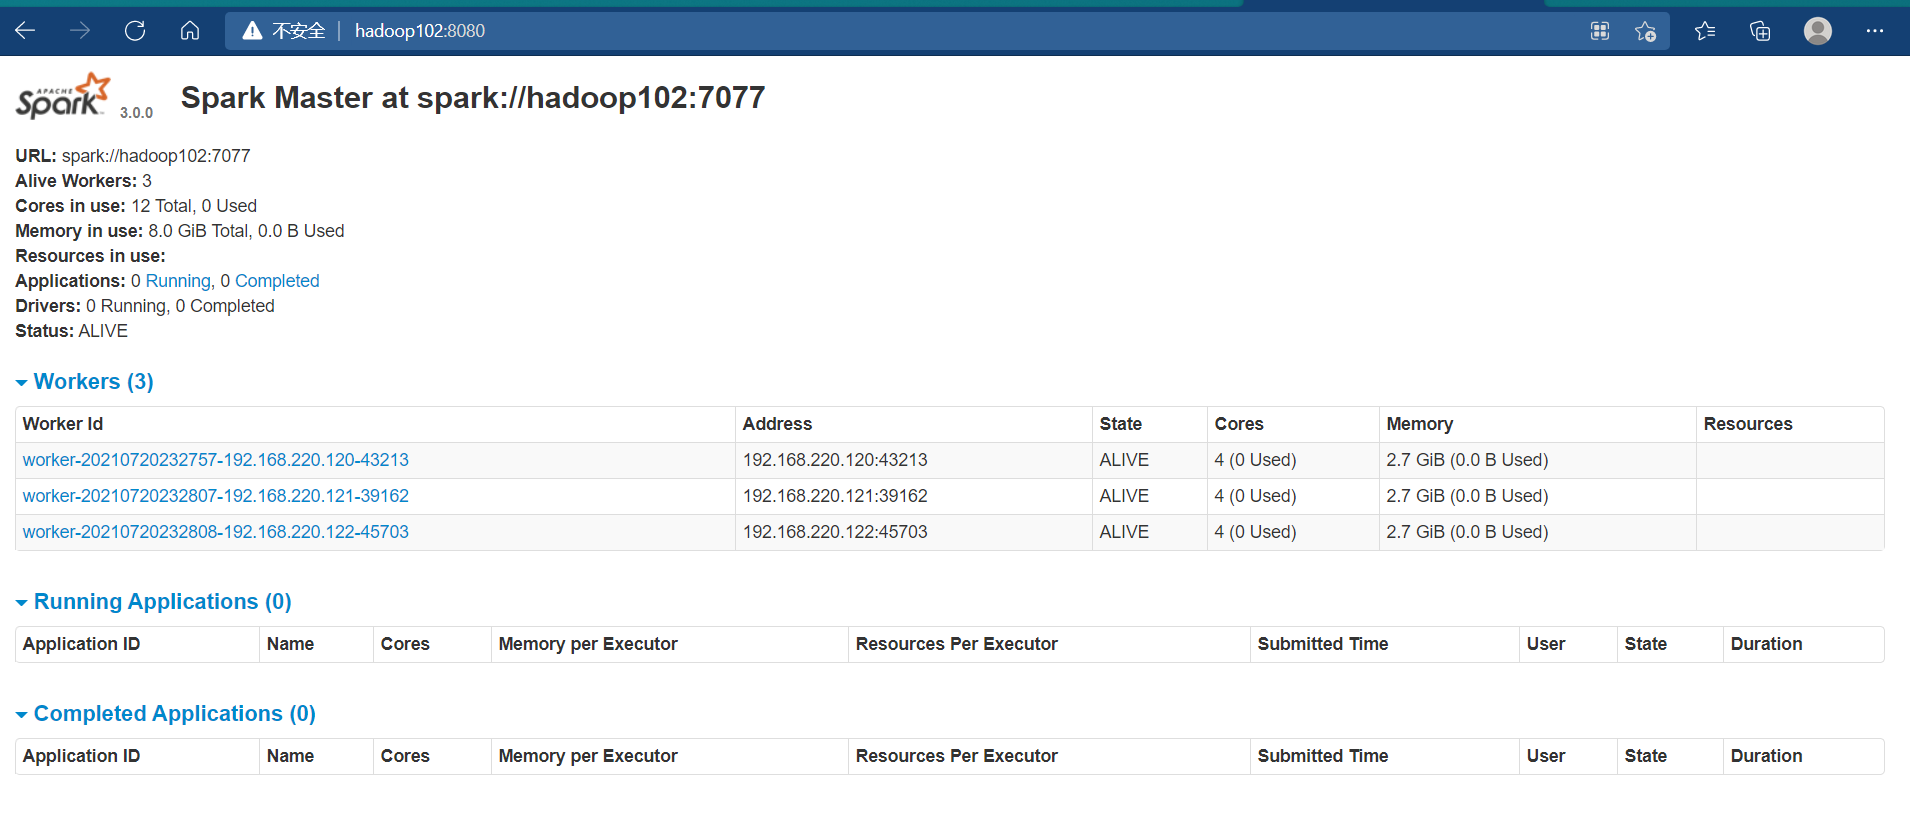
Task: Open the Completed applications link
Action: pos(277,281)
